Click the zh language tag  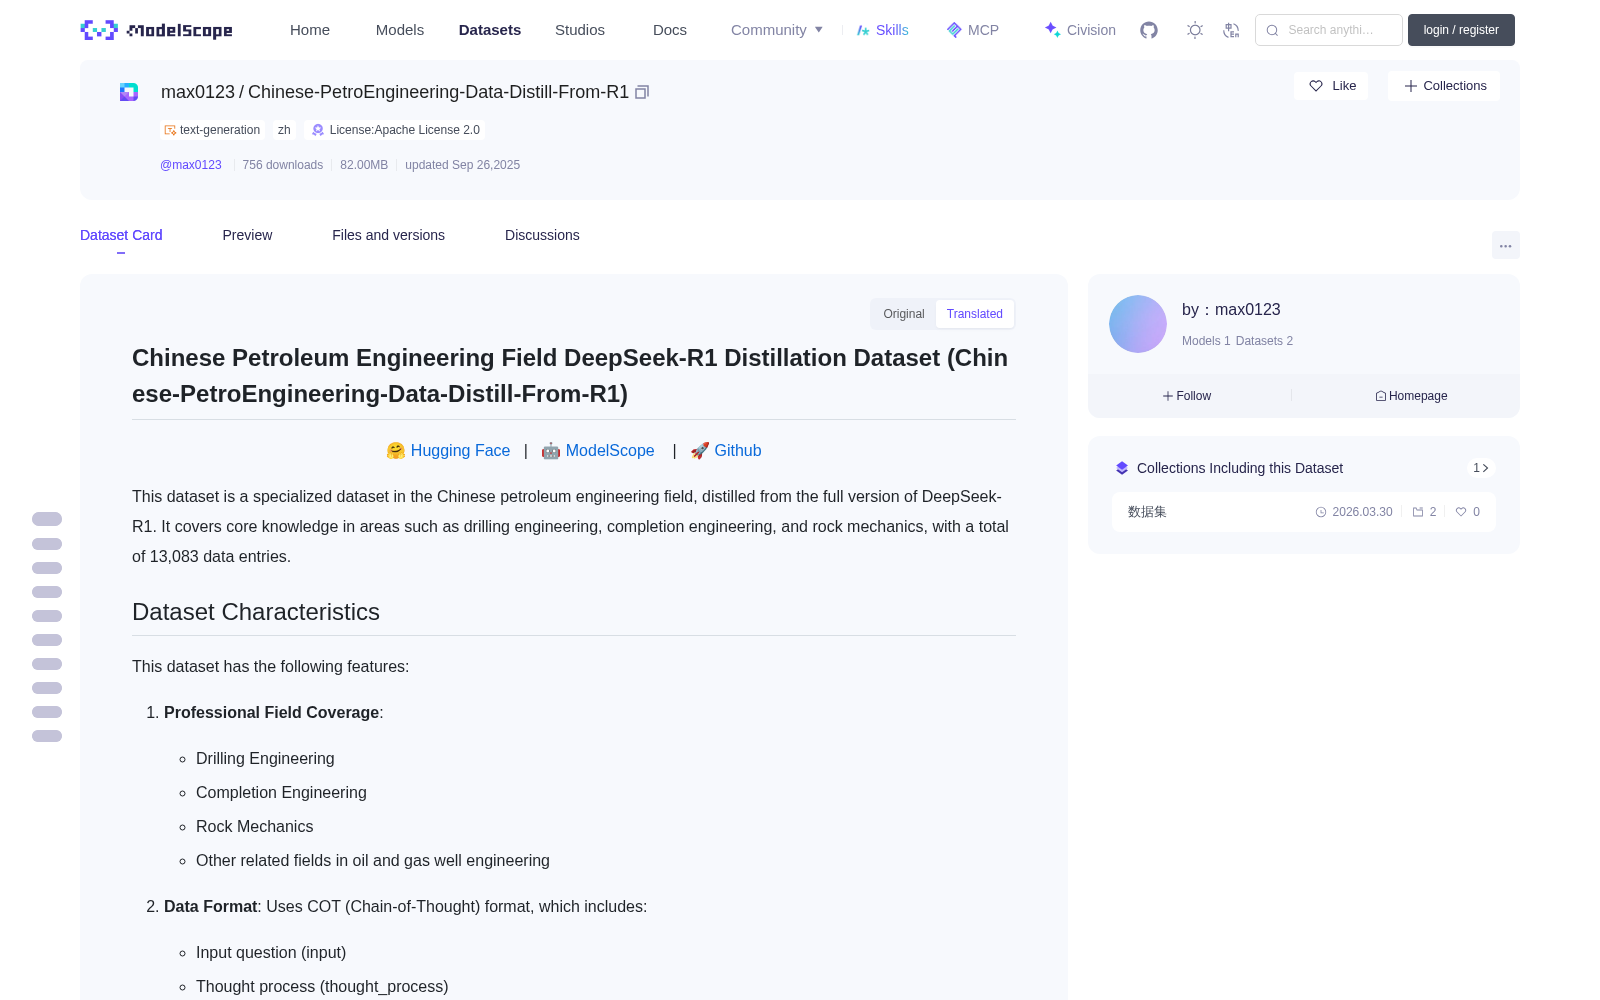tap(284, 130)
